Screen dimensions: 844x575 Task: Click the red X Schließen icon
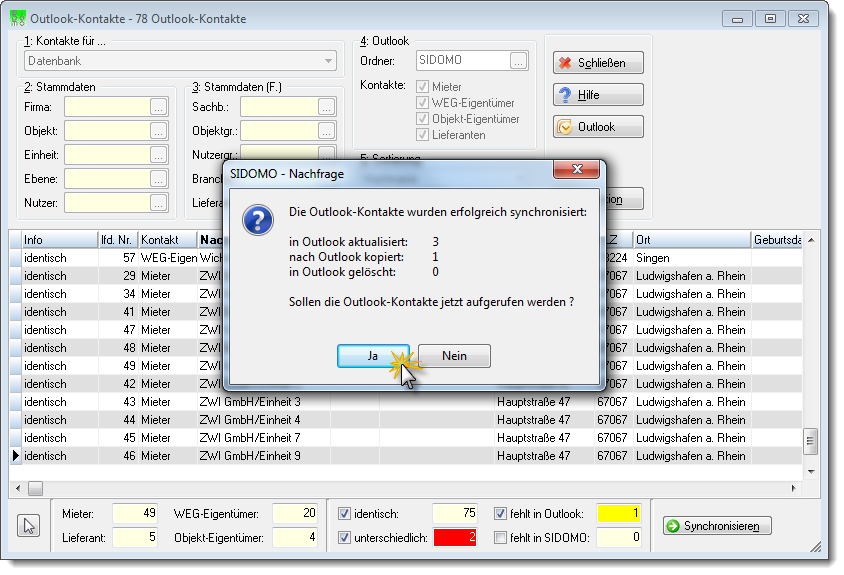565,63
